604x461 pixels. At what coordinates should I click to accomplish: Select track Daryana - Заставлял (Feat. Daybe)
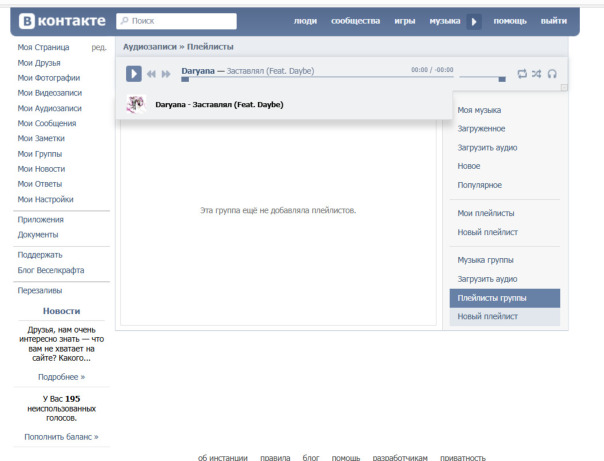[x=219, y=105]
